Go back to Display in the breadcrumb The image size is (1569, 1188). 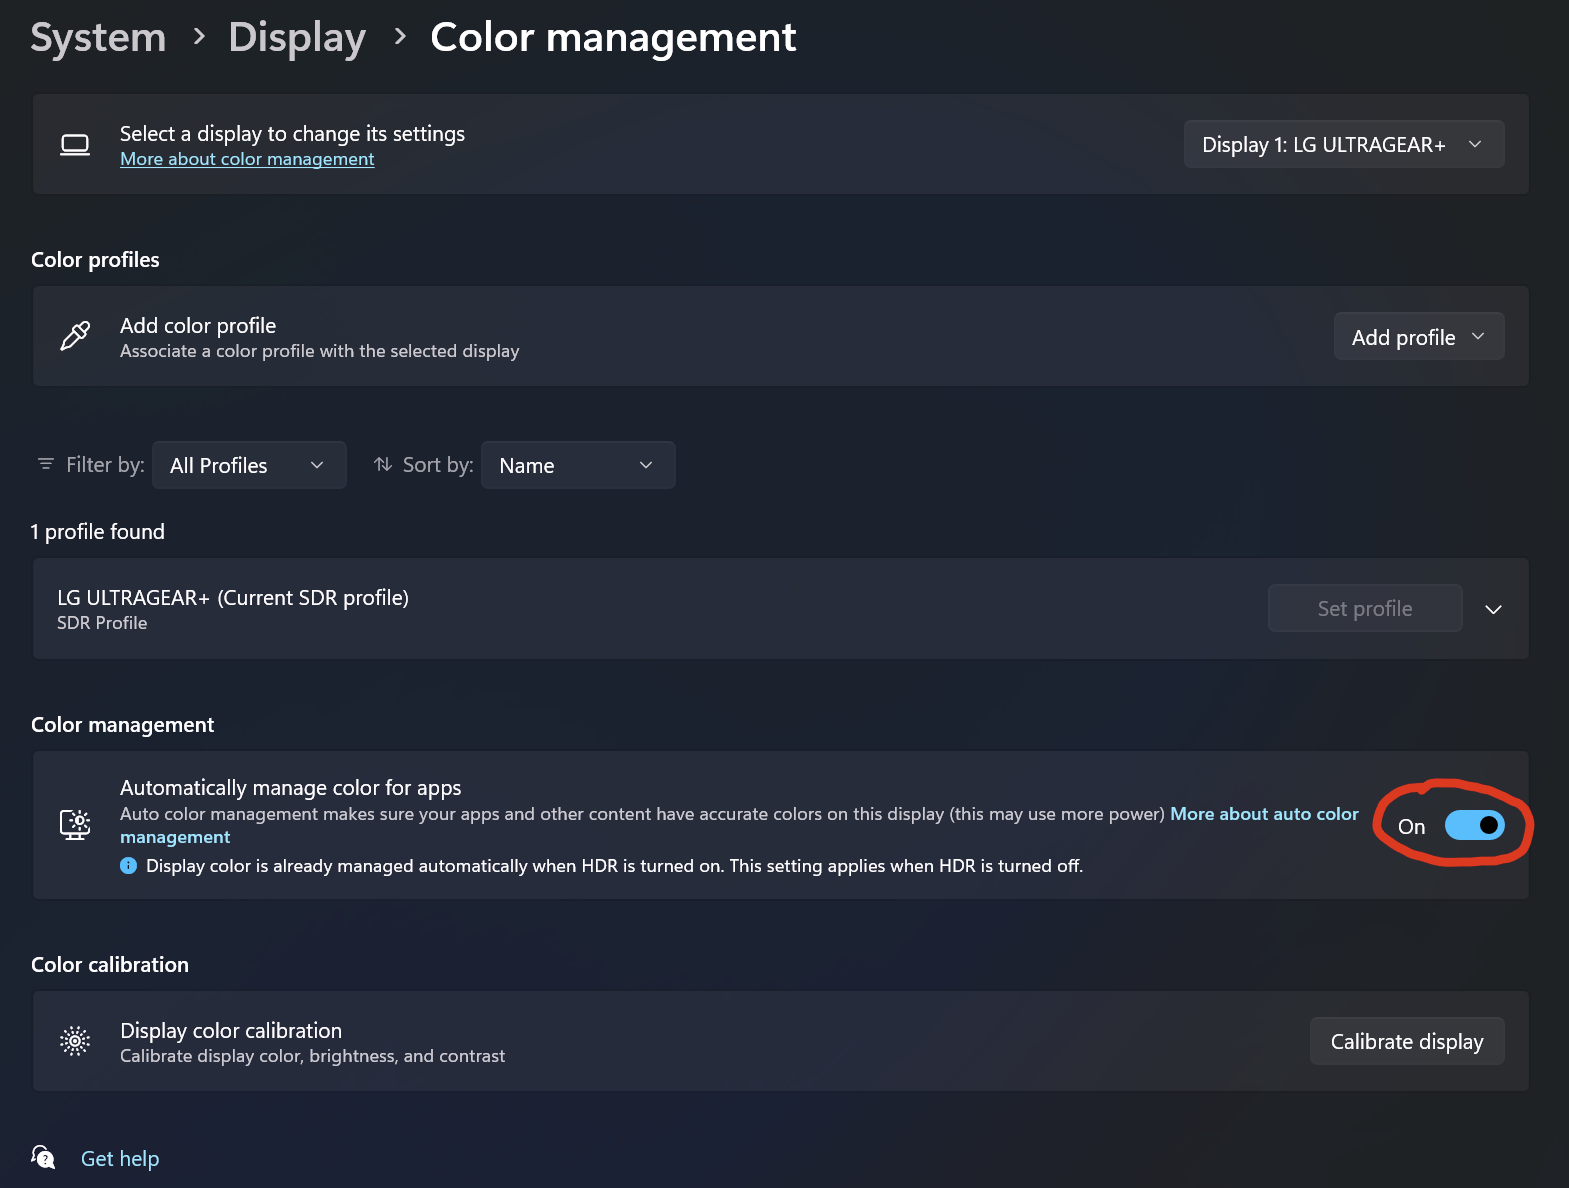coord(297,38)
